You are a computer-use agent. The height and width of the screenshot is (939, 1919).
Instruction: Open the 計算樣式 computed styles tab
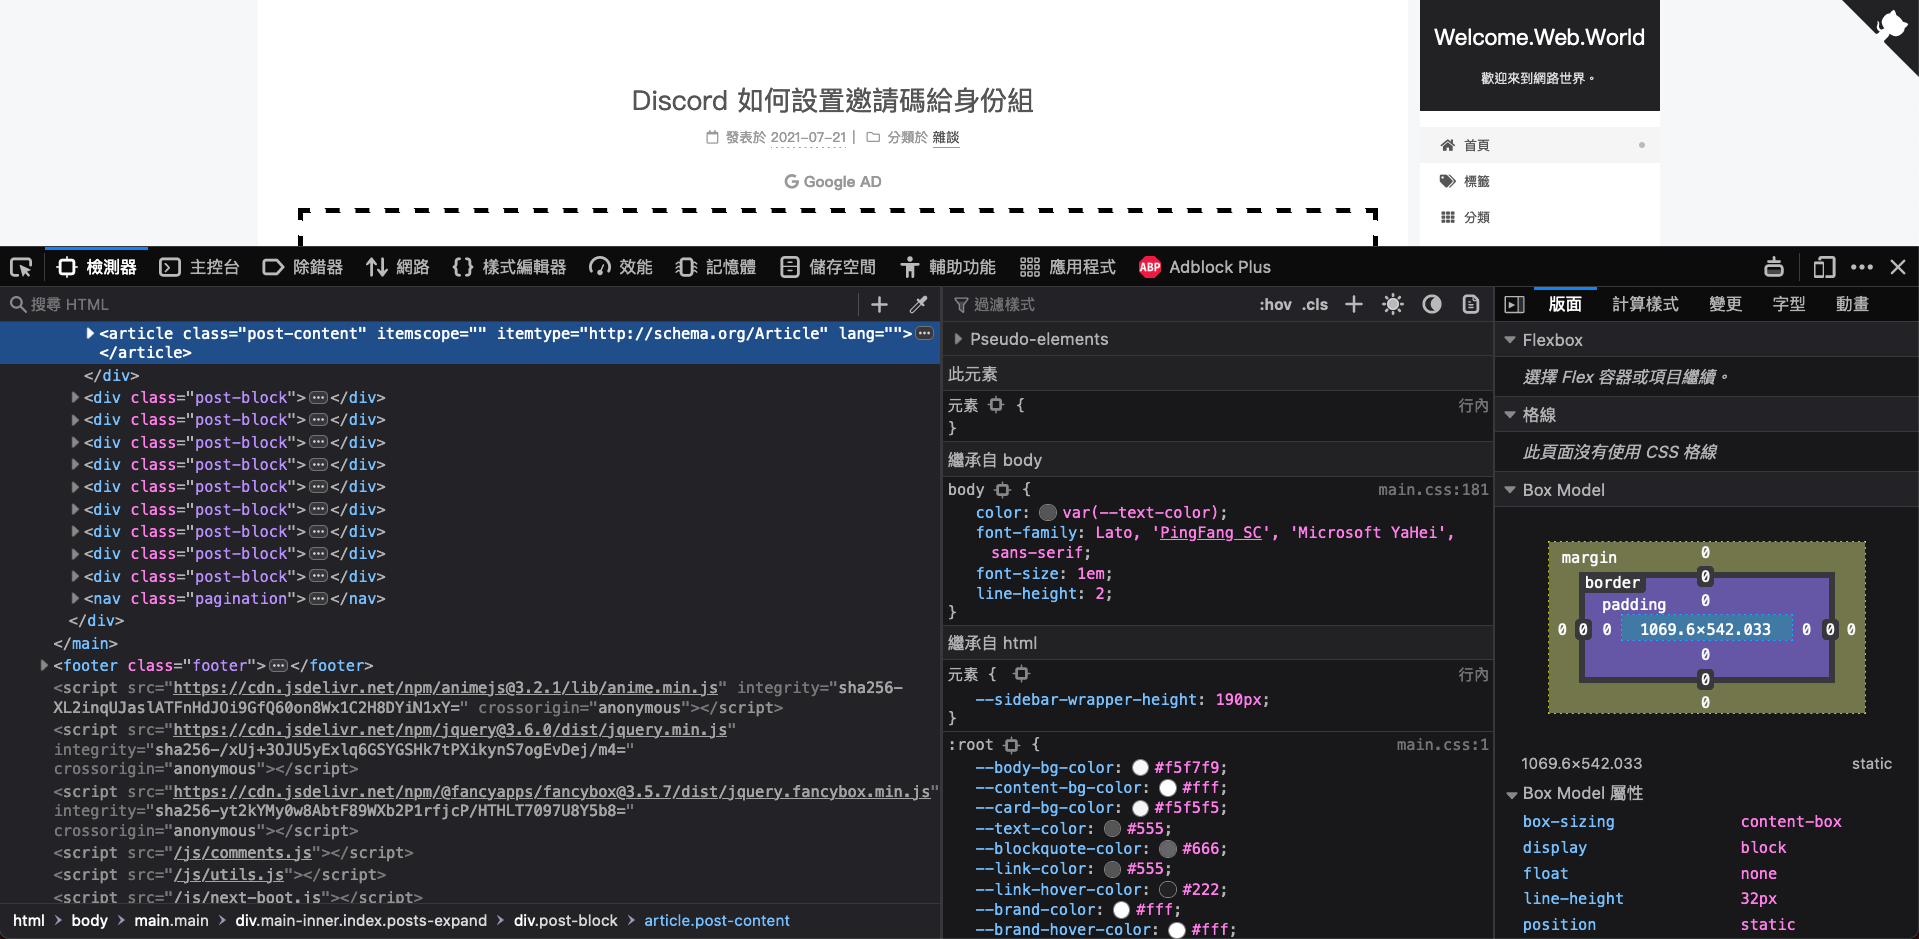(1645, 304)
